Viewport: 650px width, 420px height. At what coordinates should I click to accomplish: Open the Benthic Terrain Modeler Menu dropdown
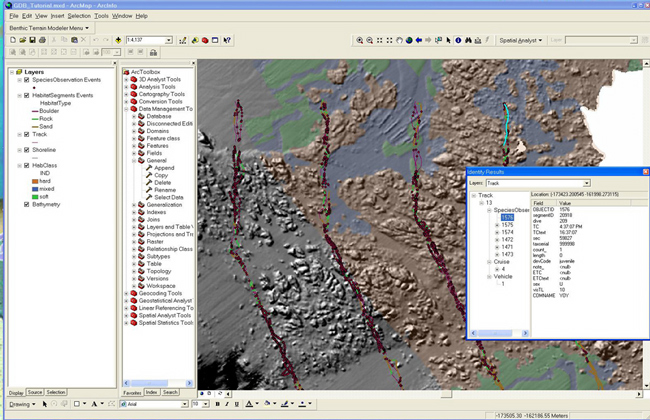click(x=49, y=28)
